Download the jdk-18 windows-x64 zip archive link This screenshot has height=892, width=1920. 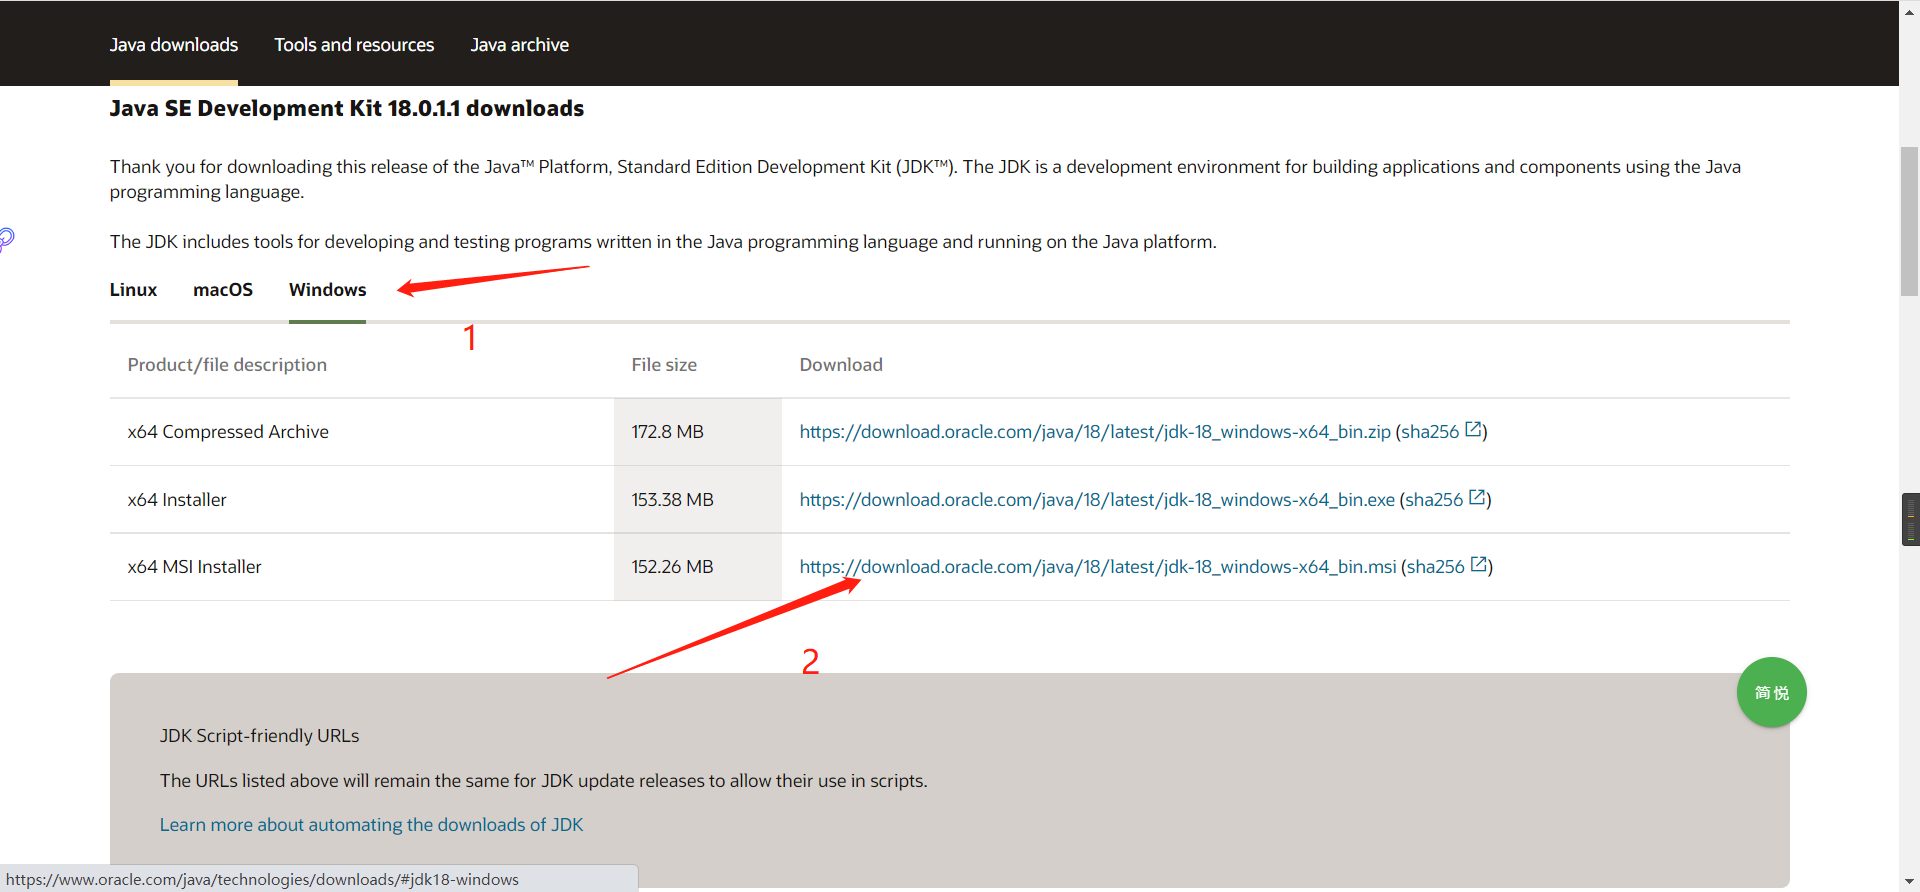pyautogui.click(x=1095, y=432)
